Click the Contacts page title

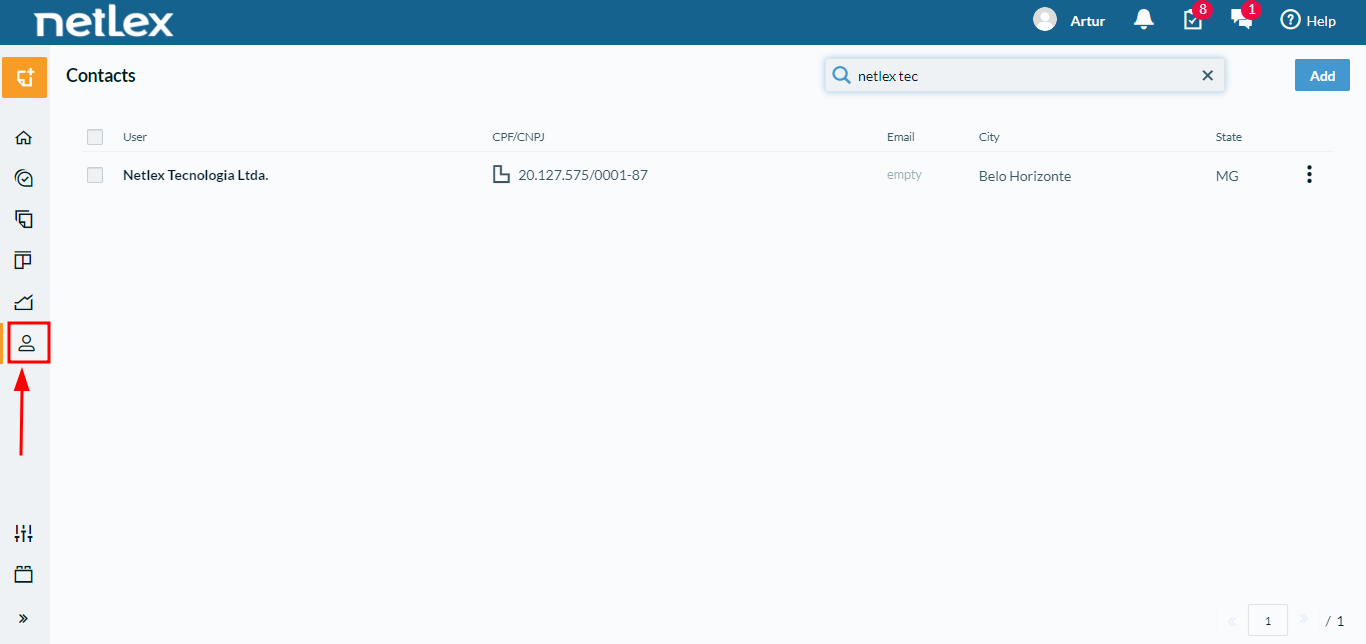pos(101,75)
